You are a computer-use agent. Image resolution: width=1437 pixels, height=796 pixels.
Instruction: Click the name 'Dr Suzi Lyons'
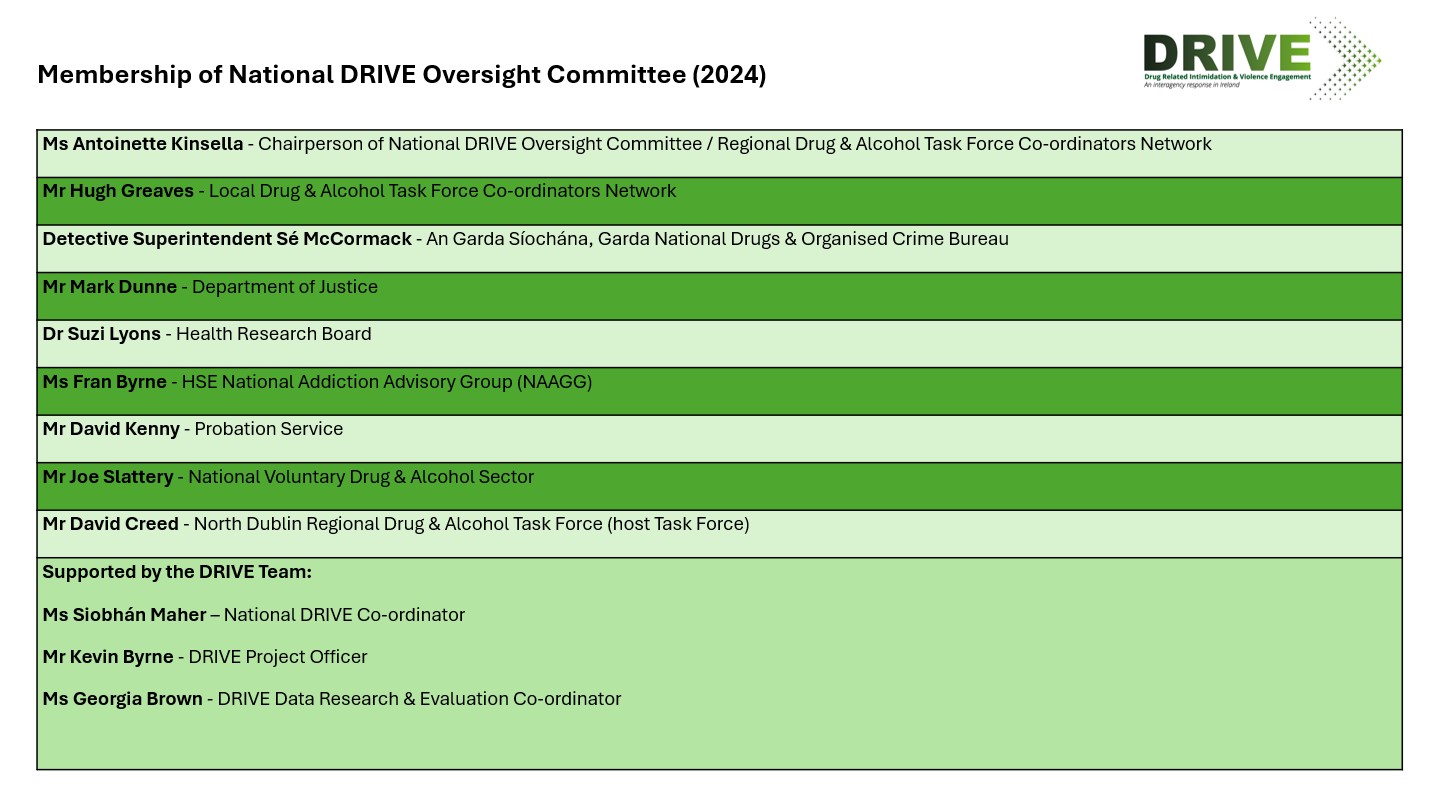coord(102,334)
